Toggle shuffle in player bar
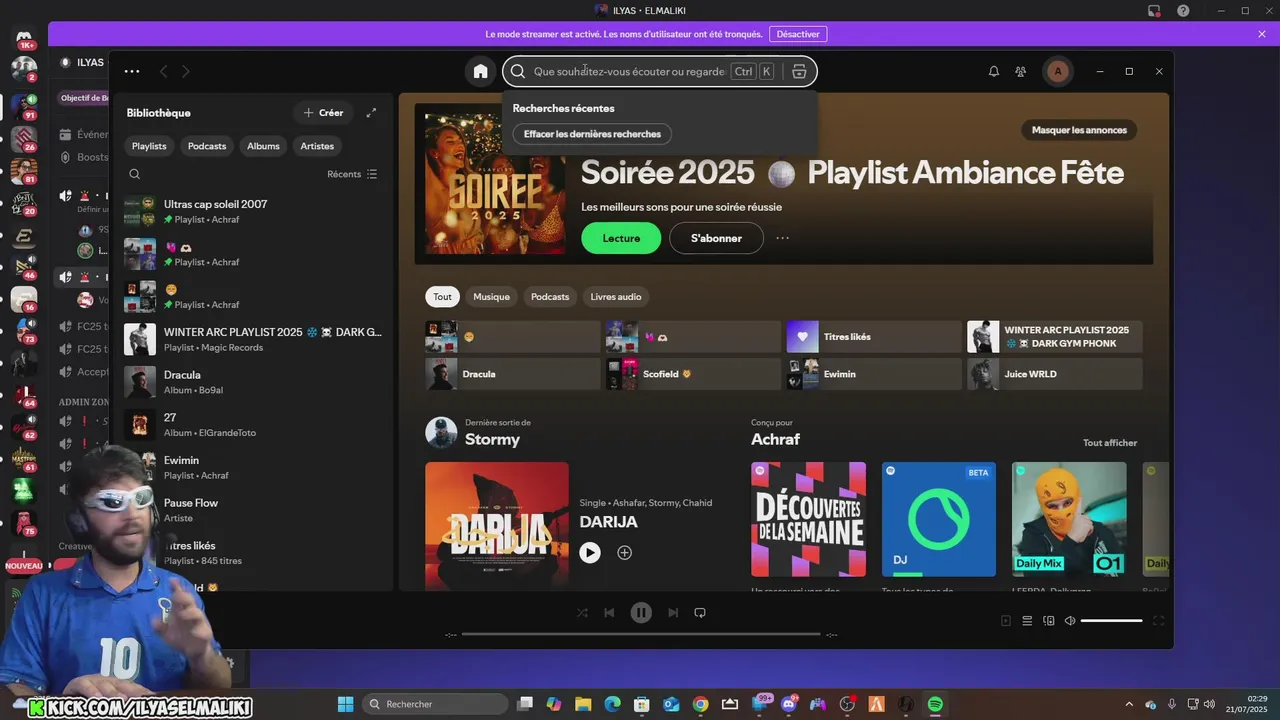 click(582, 613)
